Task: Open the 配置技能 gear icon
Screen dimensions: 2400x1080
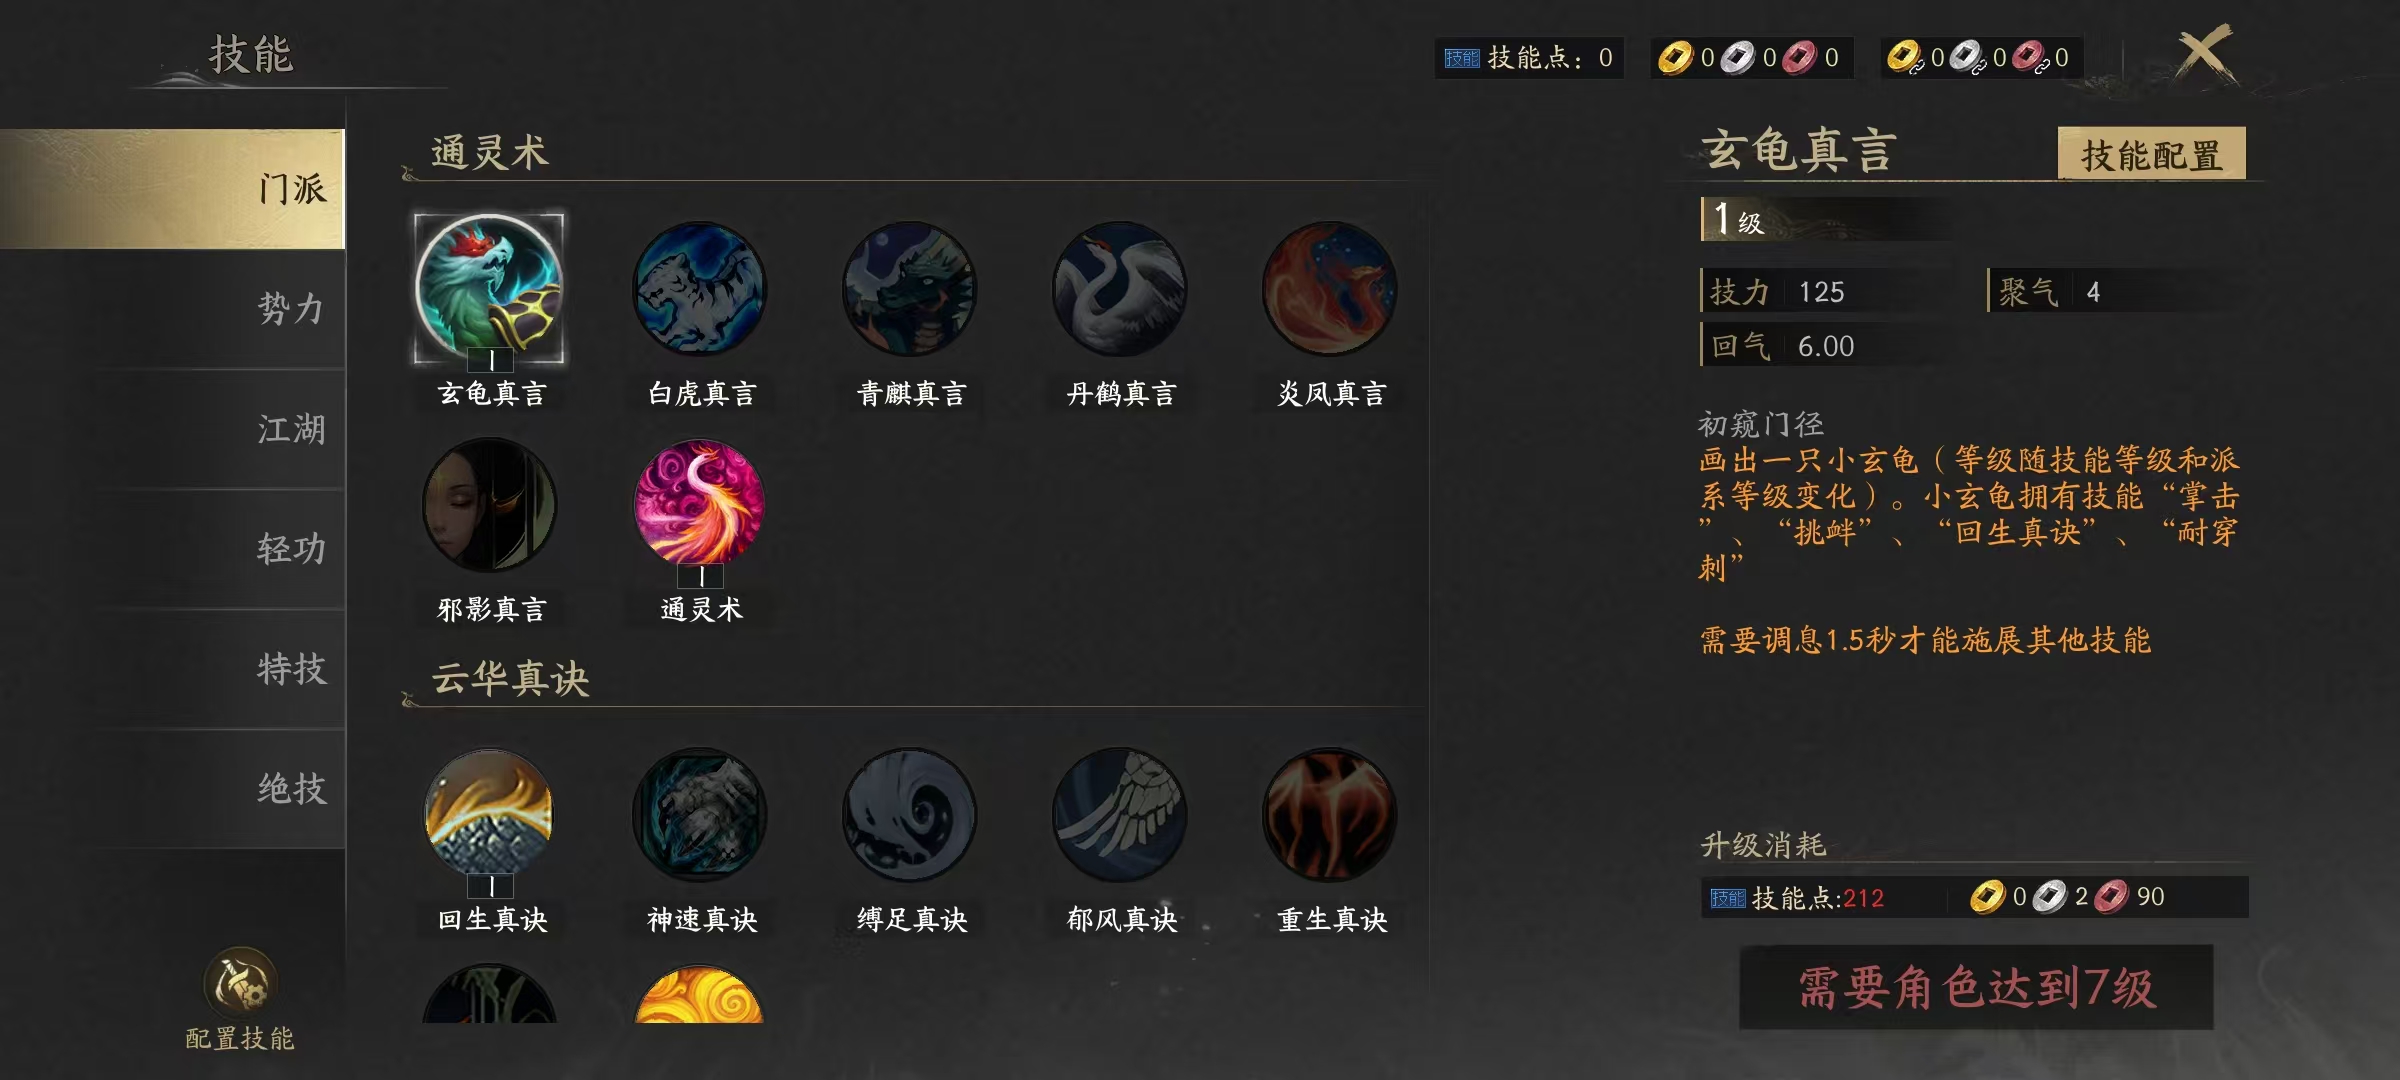Action: (x=240, y=982)
